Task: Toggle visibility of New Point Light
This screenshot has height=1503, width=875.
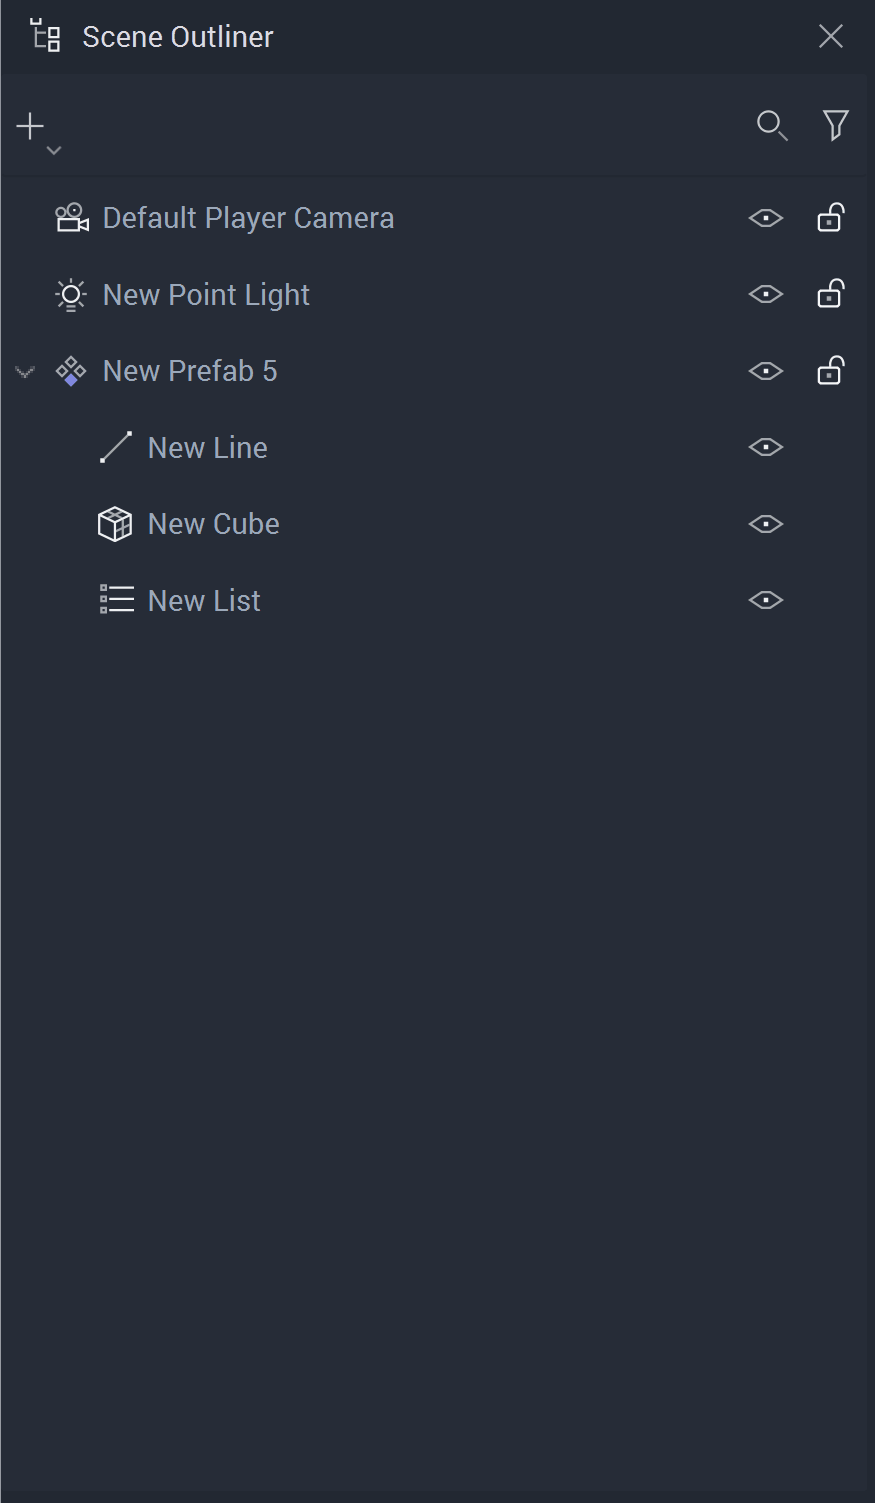Action: click(x=765, y=295)
